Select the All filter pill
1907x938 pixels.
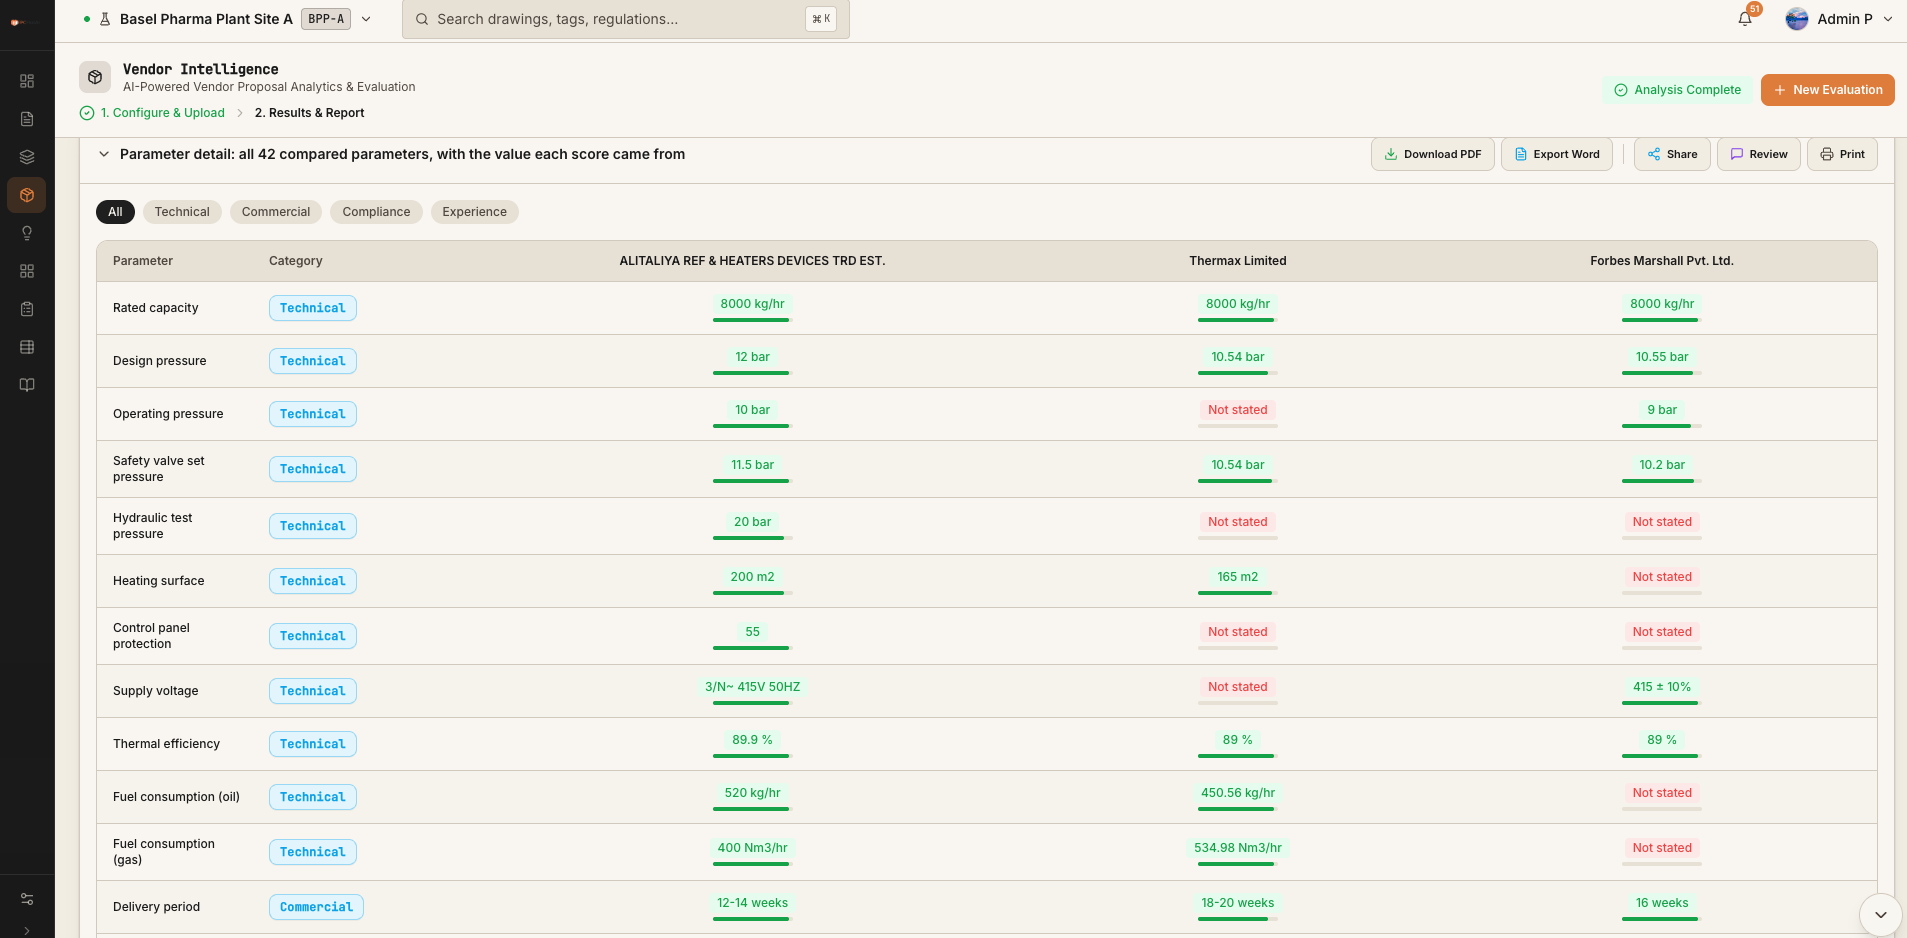tap(115, 212)
